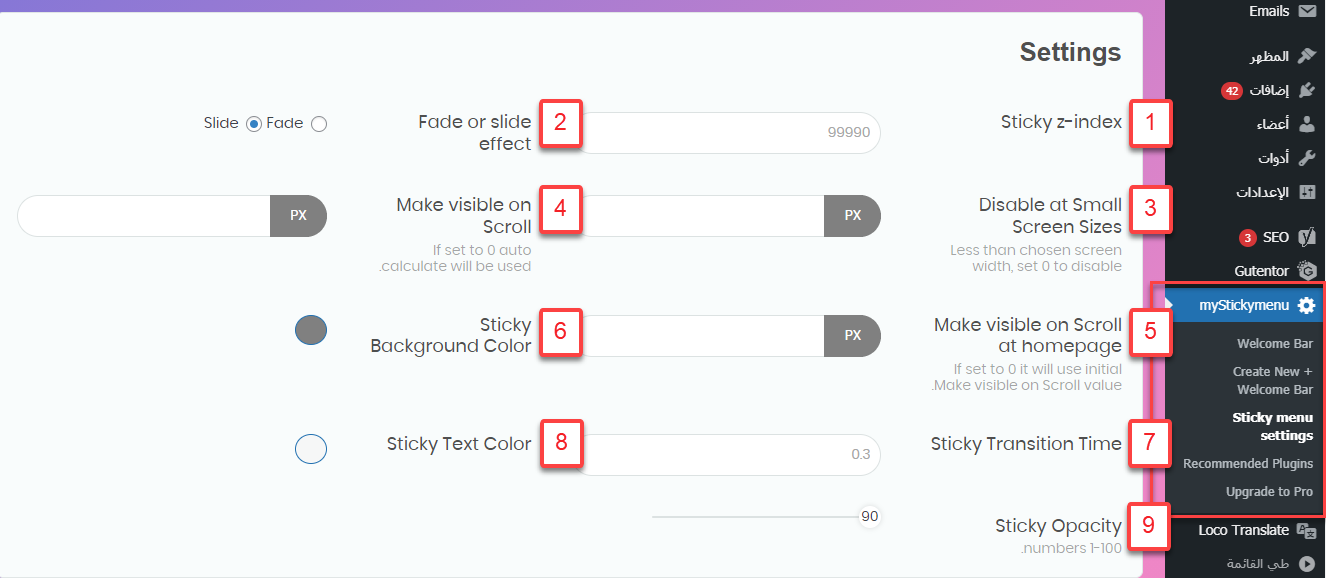Select the Slide effect radio button
1326x578 pixels.
click(x=254, y=124)
